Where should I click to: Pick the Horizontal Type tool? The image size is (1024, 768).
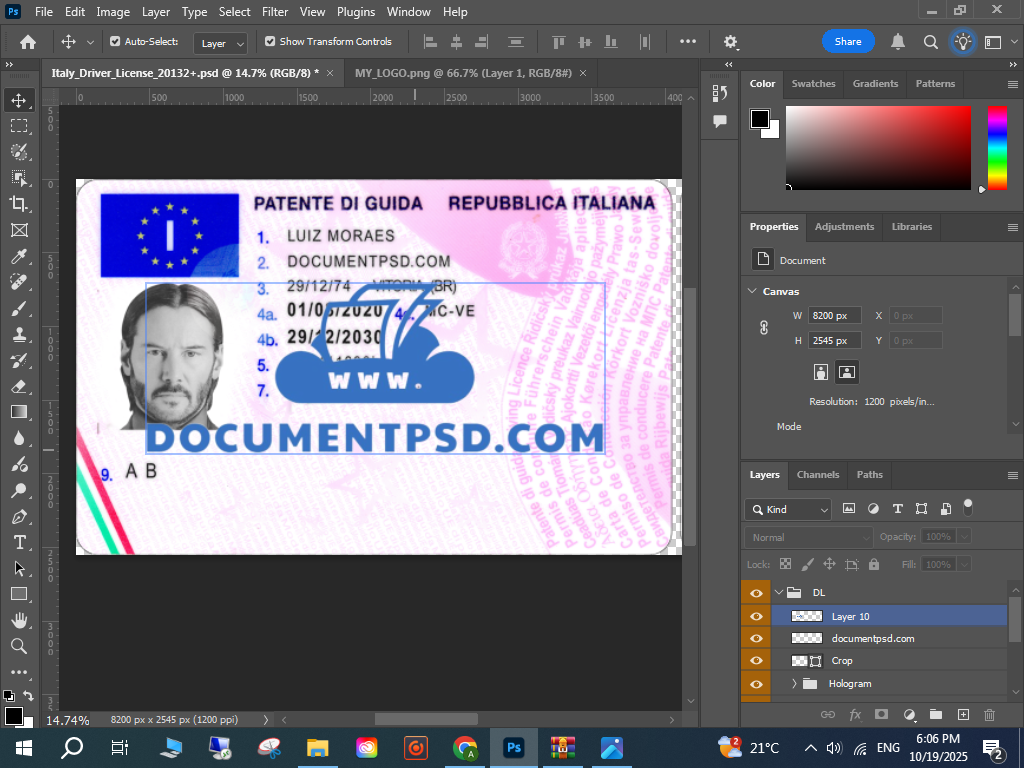pyautogui.click(x=19, y=542)
